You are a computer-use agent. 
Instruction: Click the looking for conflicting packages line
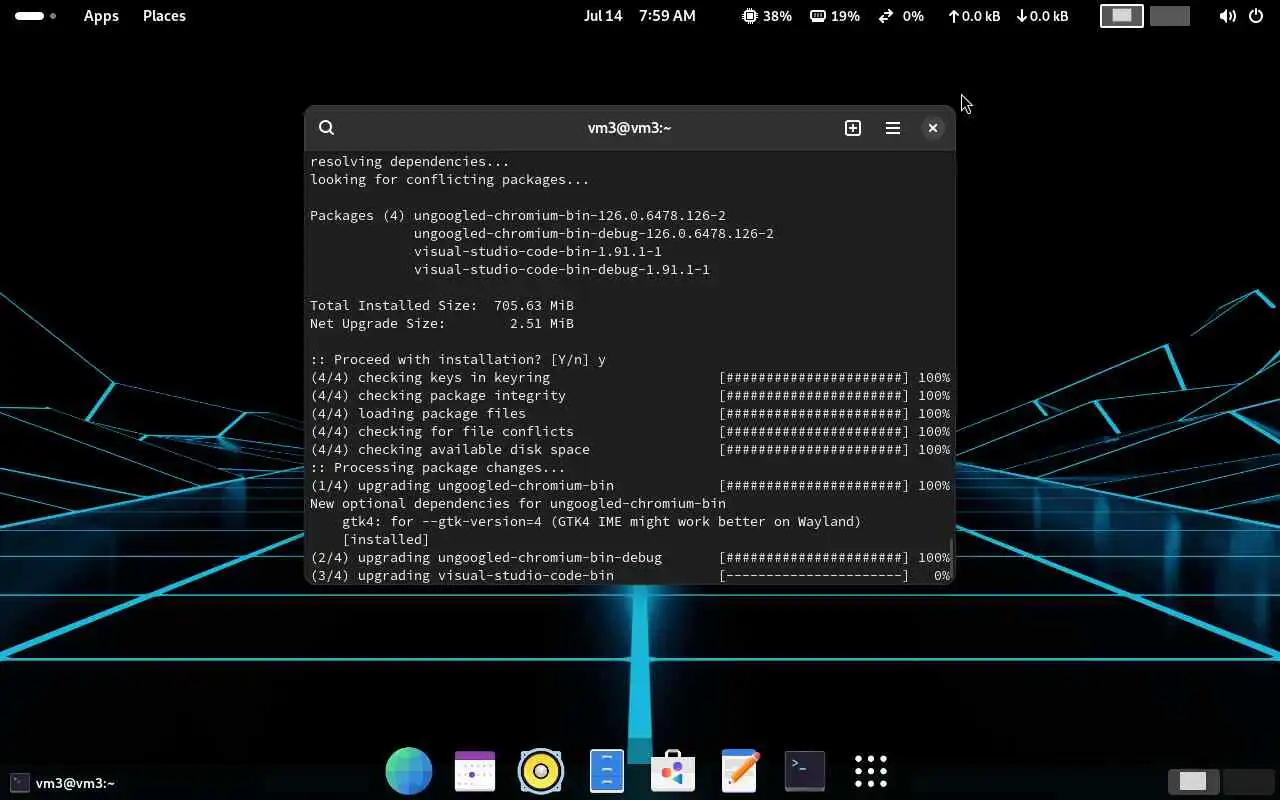point(450,180)
